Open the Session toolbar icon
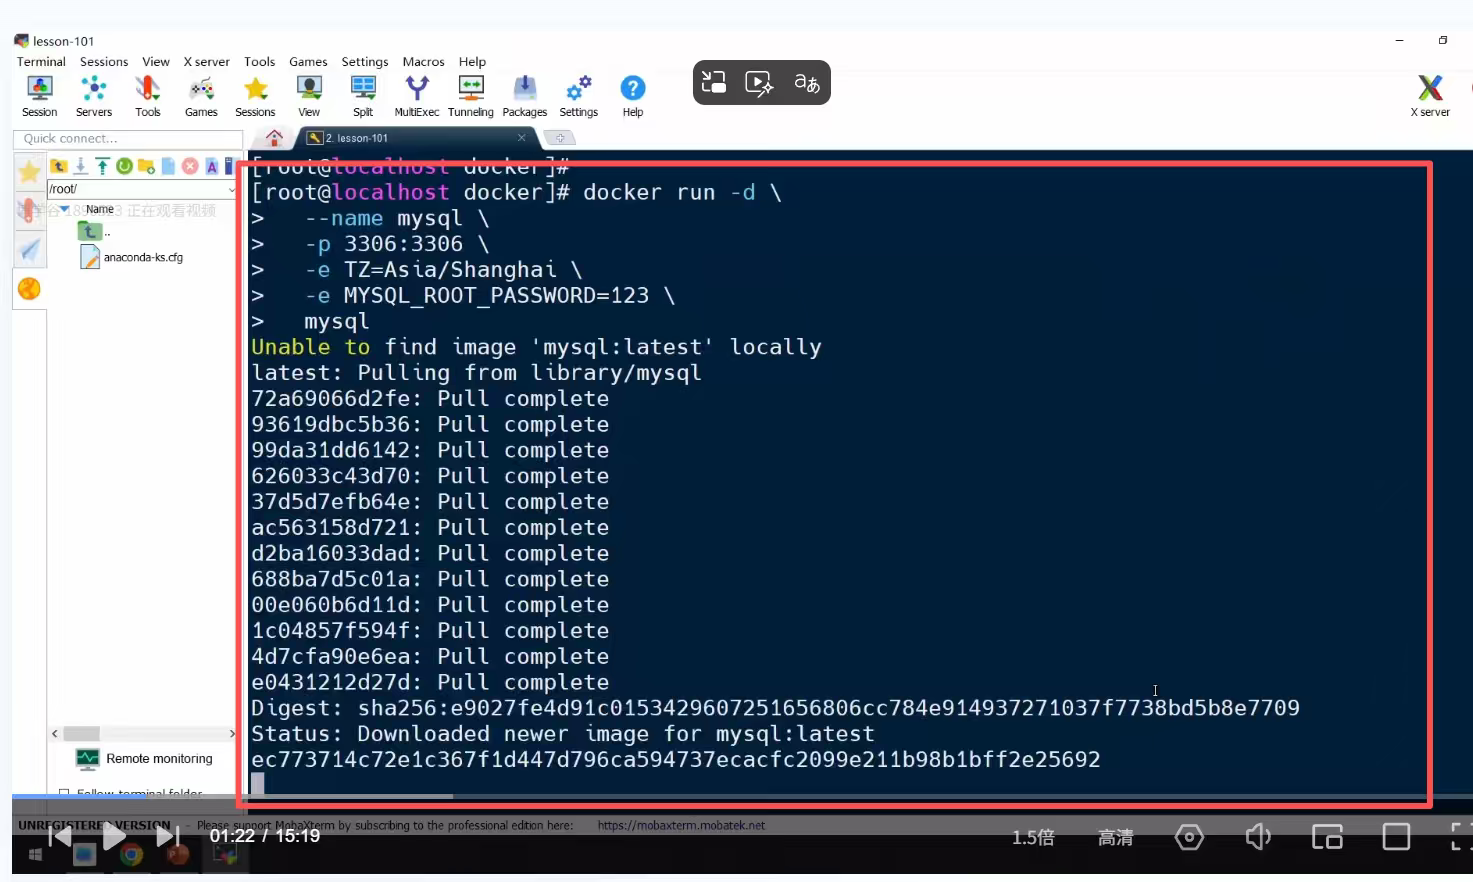The height and width of the screenshot is (882, 1473). coord(40,97)
